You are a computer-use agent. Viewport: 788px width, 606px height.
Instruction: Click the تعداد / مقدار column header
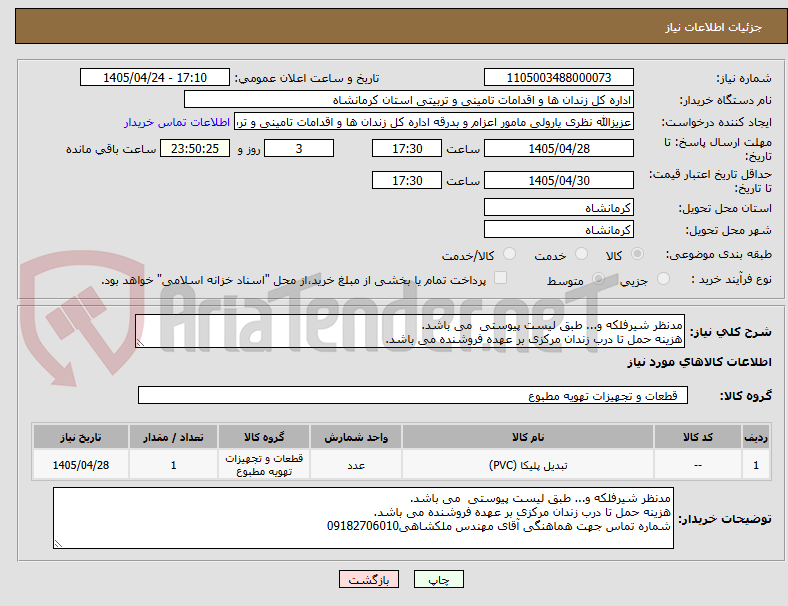173,437
